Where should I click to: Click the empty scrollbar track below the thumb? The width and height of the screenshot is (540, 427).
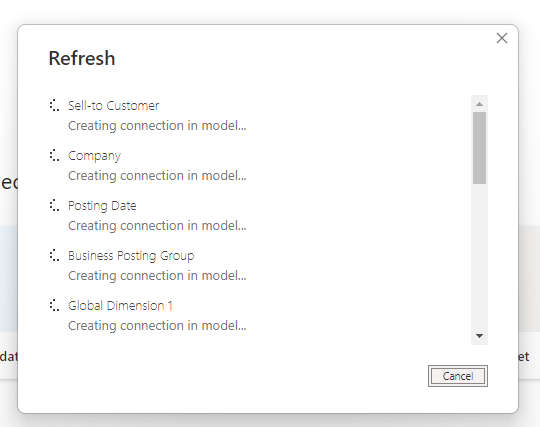(479, 257)
